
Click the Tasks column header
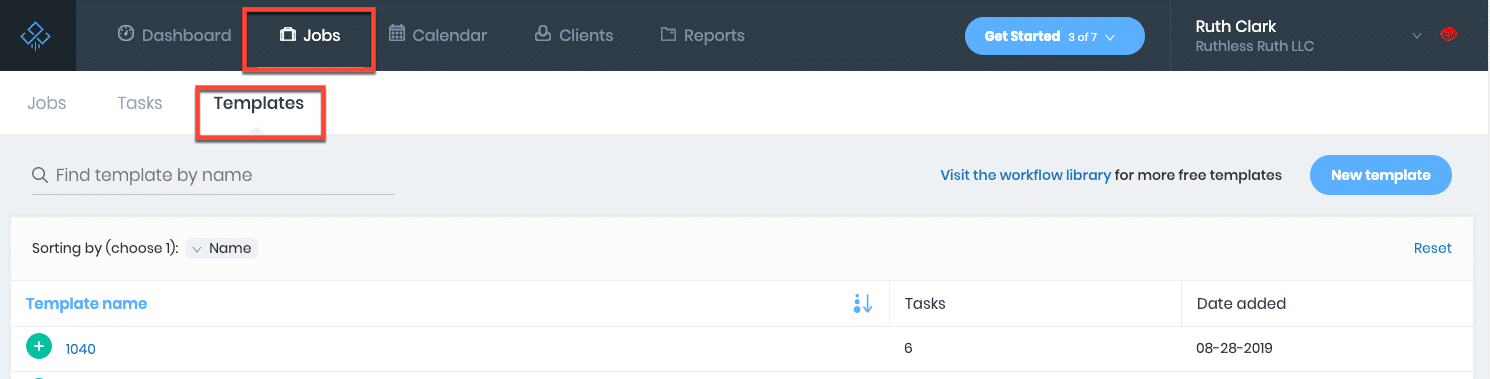click(925, 303)
